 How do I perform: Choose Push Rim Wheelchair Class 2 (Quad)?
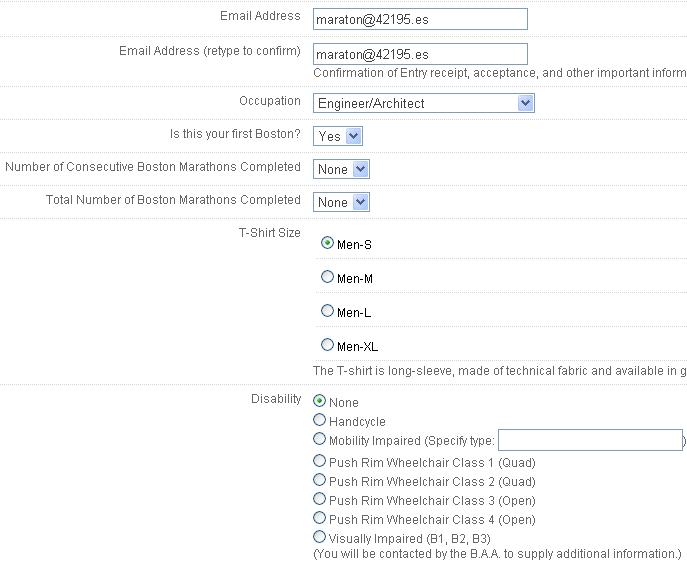pyautogui.click(x=320, y=480)
